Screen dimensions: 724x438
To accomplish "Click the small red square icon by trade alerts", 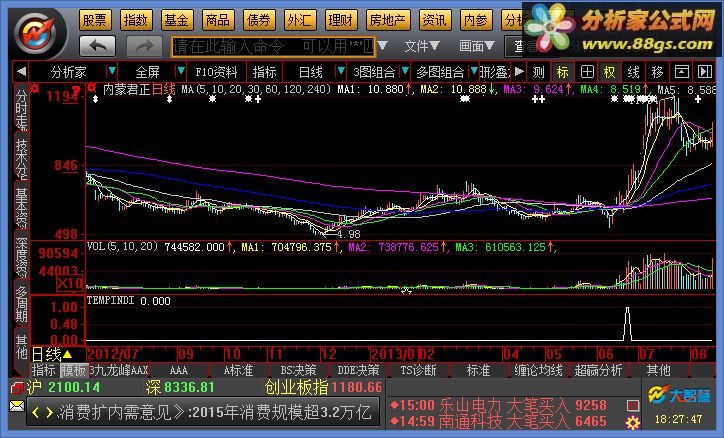I will [x=633, y=406].
